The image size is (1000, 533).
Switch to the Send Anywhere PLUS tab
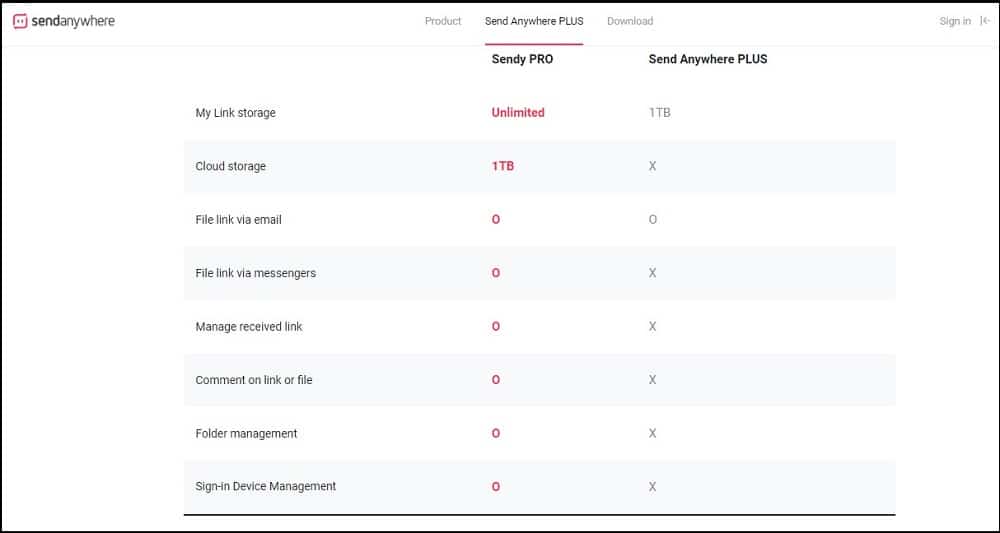(534, 21)
